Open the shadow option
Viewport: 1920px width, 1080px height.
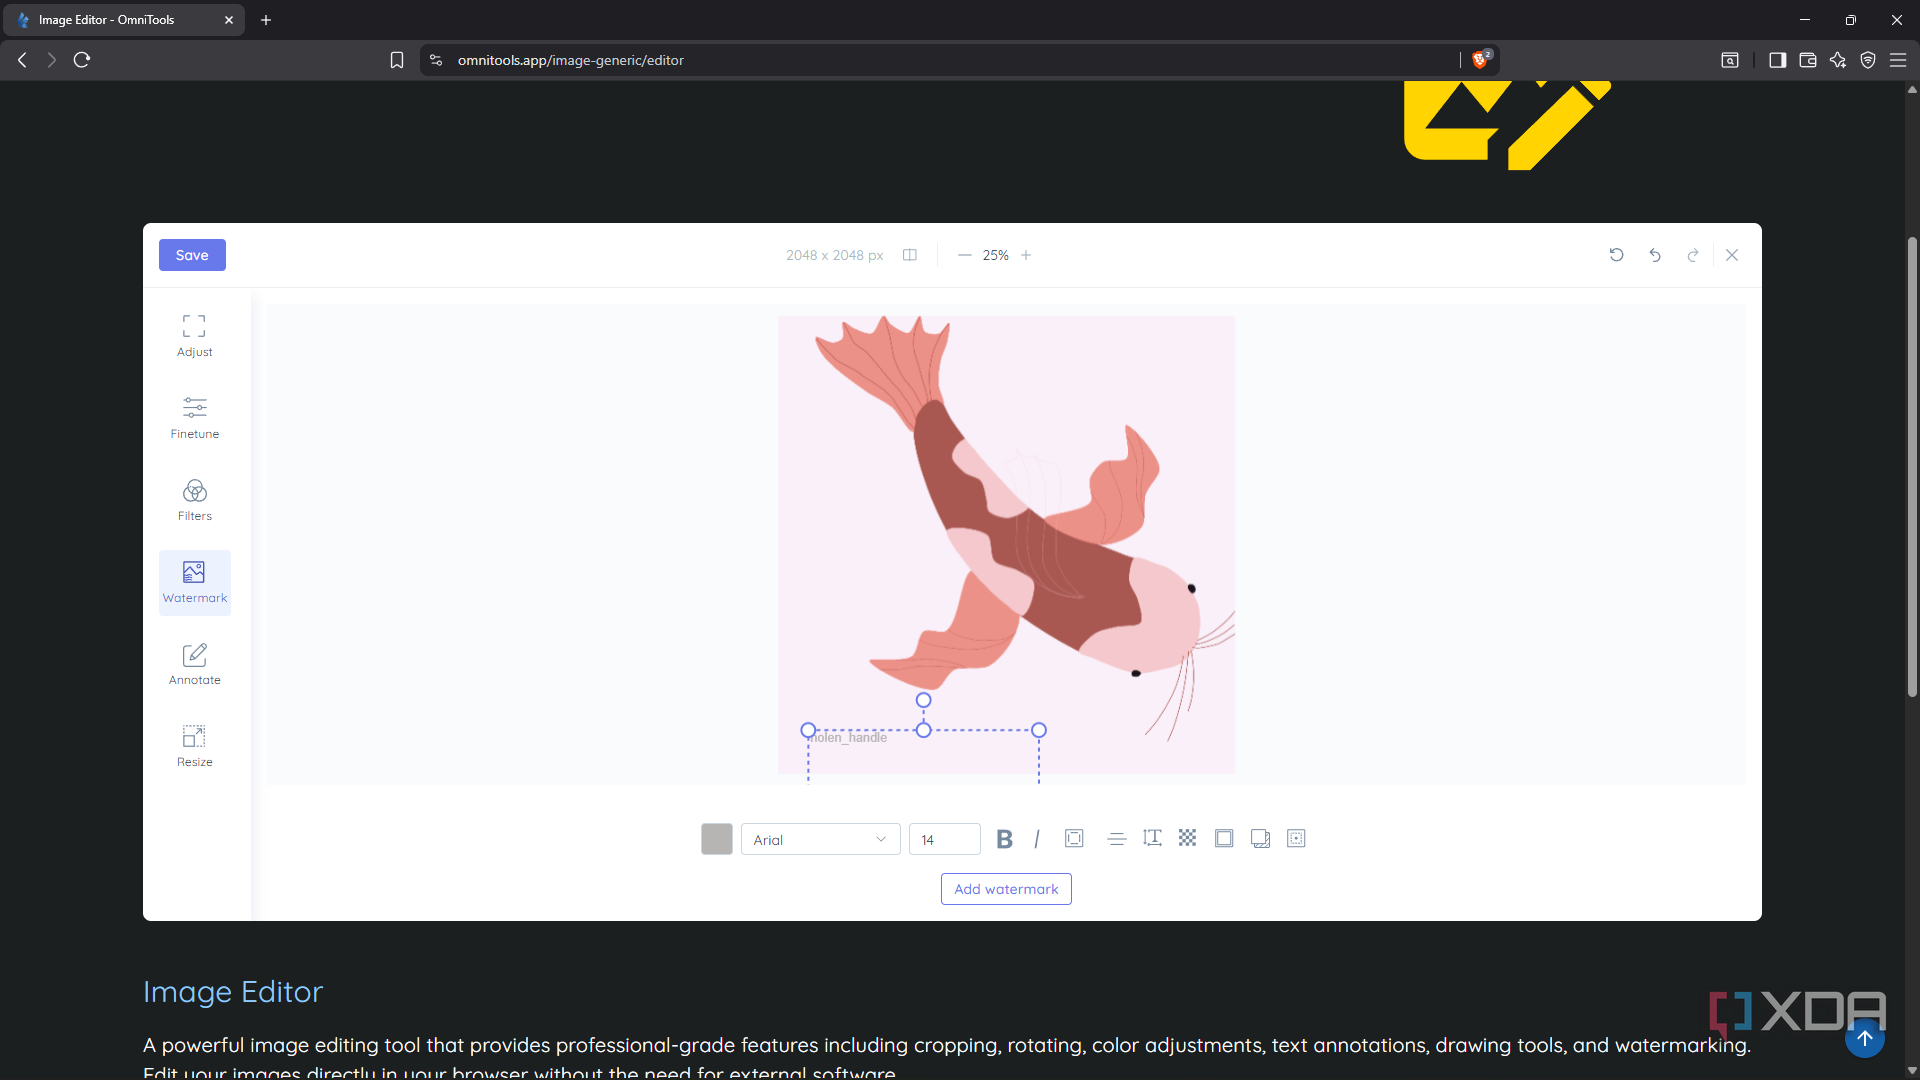[1260, 838]
